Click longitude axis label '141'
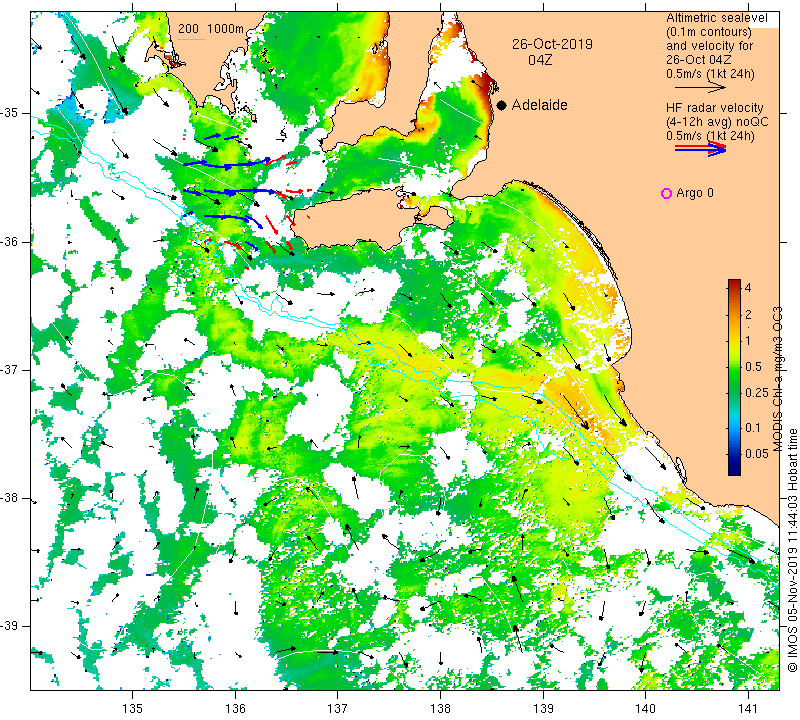Image resolution: width=800 pixels, height=720 pixels. tap(748, 708)
